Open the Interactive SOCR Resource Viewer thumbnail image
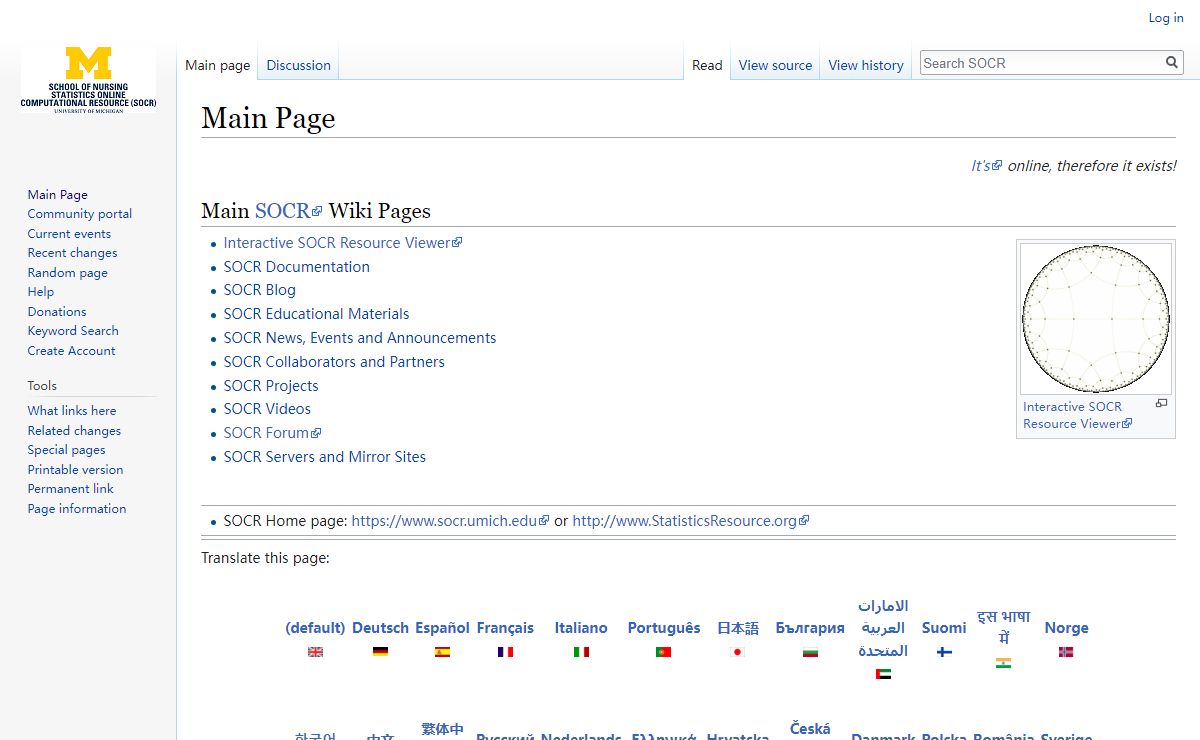 pyautogui.click(x=1096, y=319)
